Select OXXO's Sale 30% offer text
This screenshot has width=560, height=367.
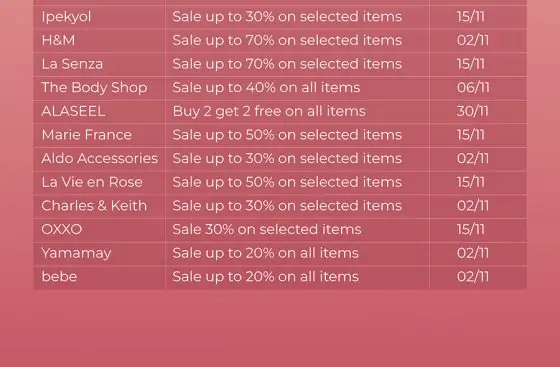267,229
